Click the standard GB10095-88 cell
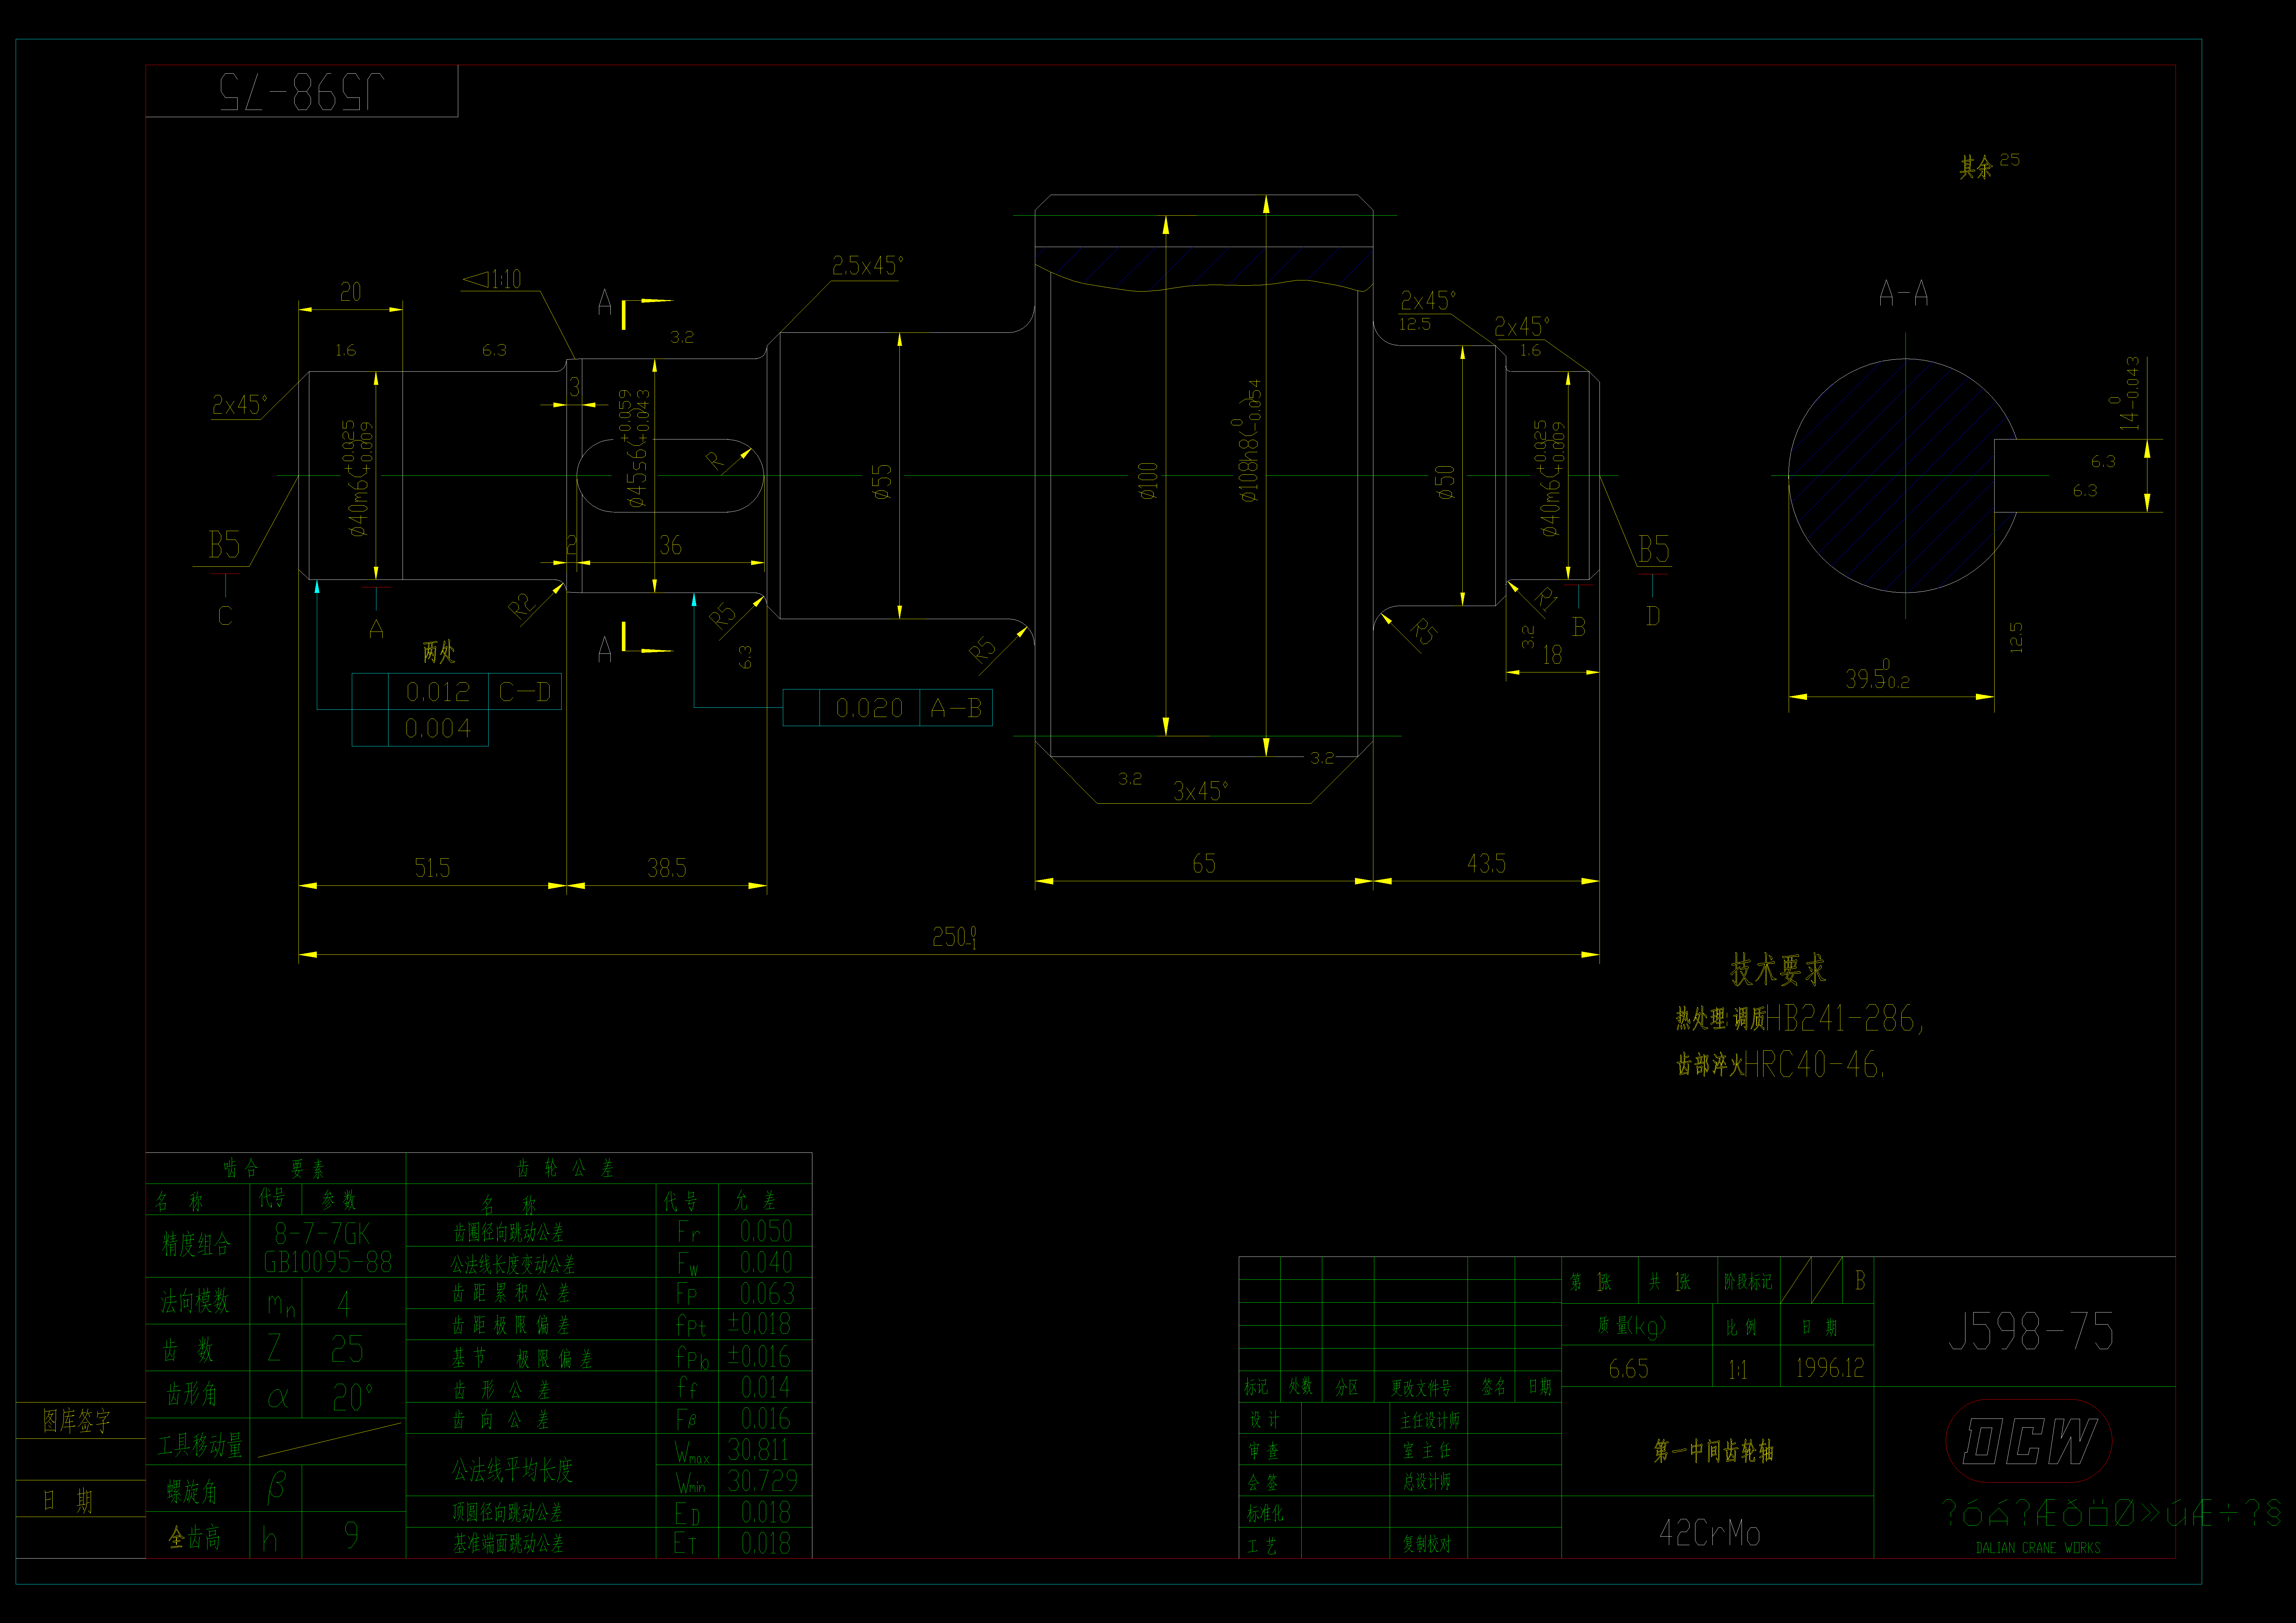The height and width of the screenshot is (1623, 2296). tap(328, 1262)
